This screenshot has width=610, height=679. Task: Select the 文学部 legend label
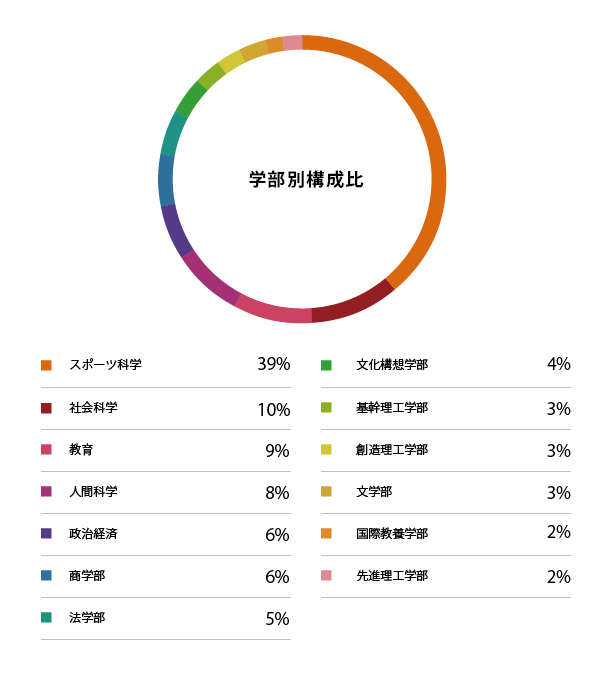[x=374, y=491]
